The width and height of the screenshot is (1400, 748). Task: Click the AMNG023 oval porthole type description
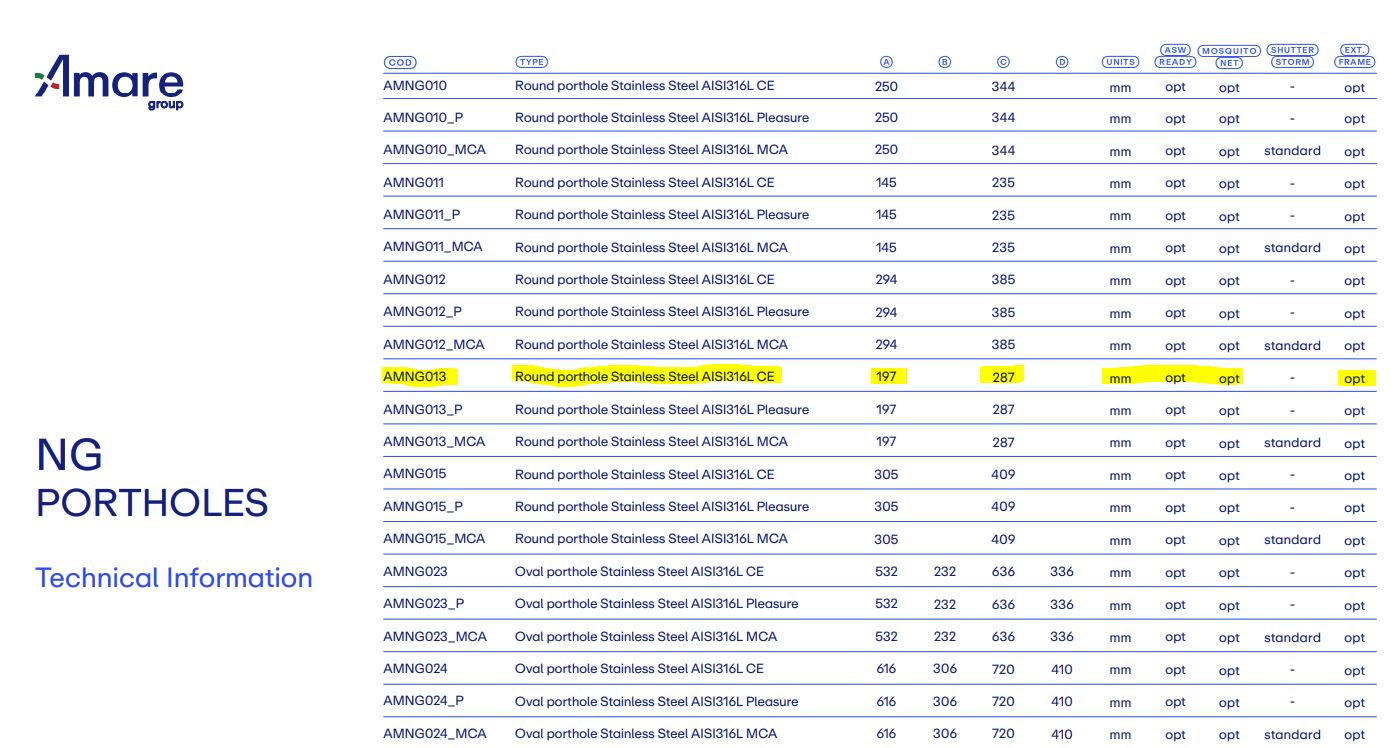[x=639, y=572]
